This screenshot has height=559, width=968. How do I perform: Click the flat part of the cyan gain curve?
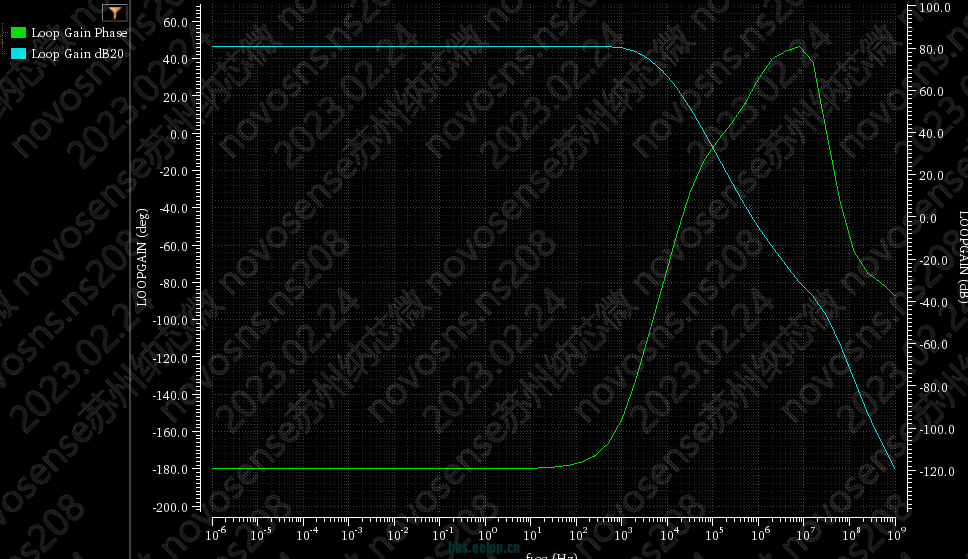[x=400, y=46]
